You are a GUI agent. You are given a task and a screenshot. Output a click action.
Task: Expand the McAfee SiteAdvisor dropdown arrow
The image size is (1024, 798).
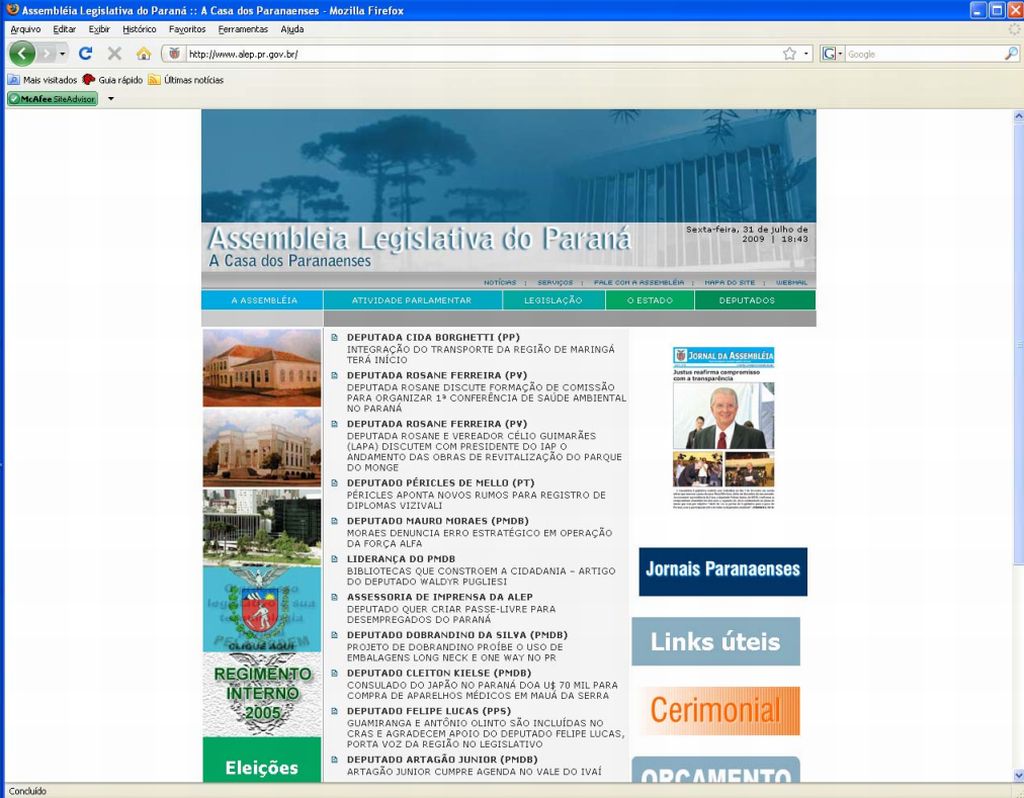[110, 99]
